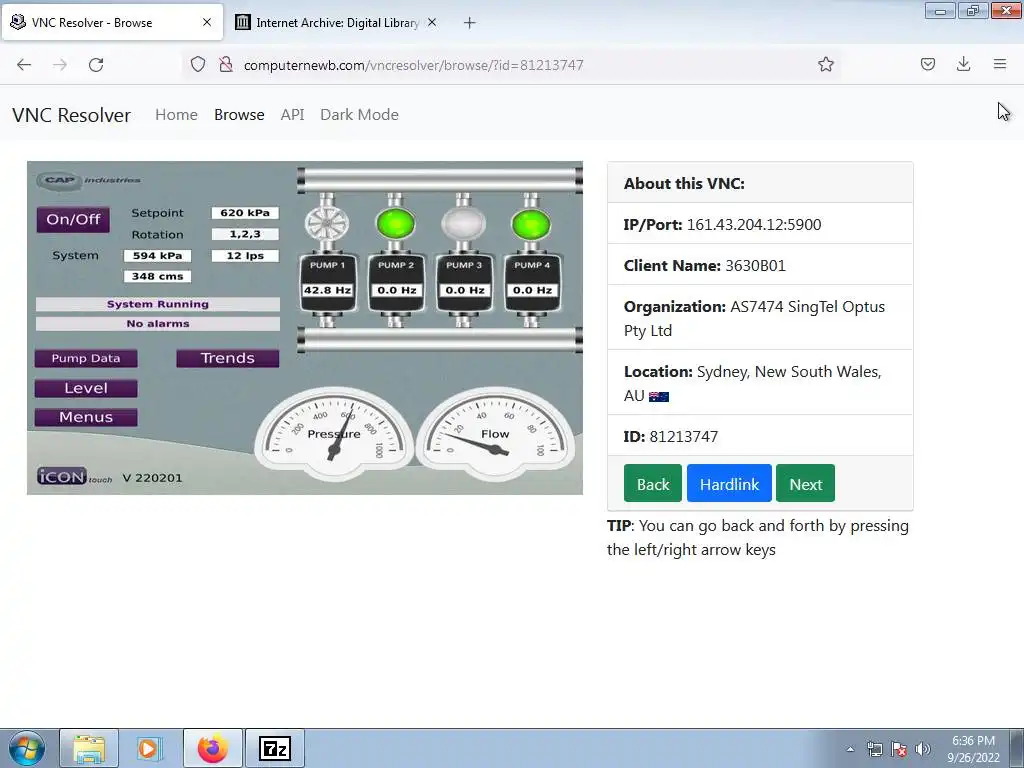1024x768 pixels.
Task: Open Windows Media Player taskbar icon
Action: tap(149, 748)
